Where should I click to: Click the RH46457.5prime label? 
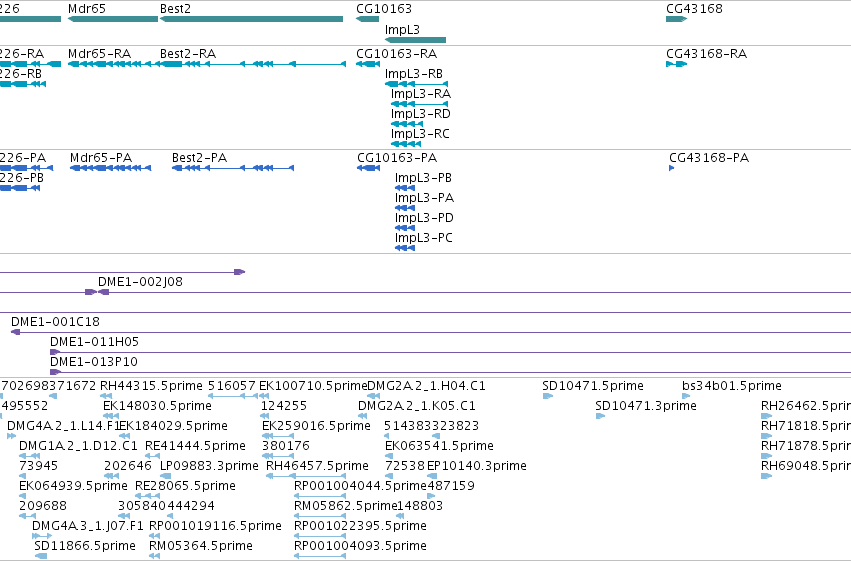(x=317, y=466)
